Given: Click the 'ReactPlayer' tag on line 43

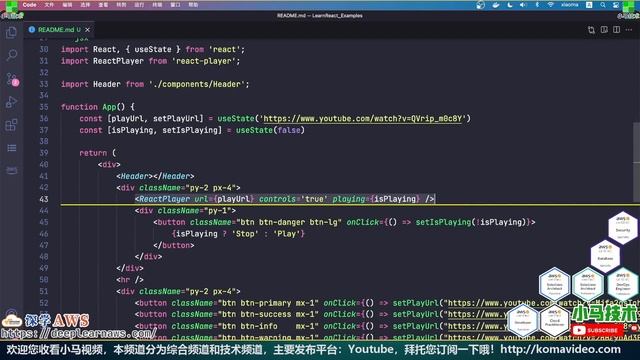Looking at the screenshot, I should (164, 199).
